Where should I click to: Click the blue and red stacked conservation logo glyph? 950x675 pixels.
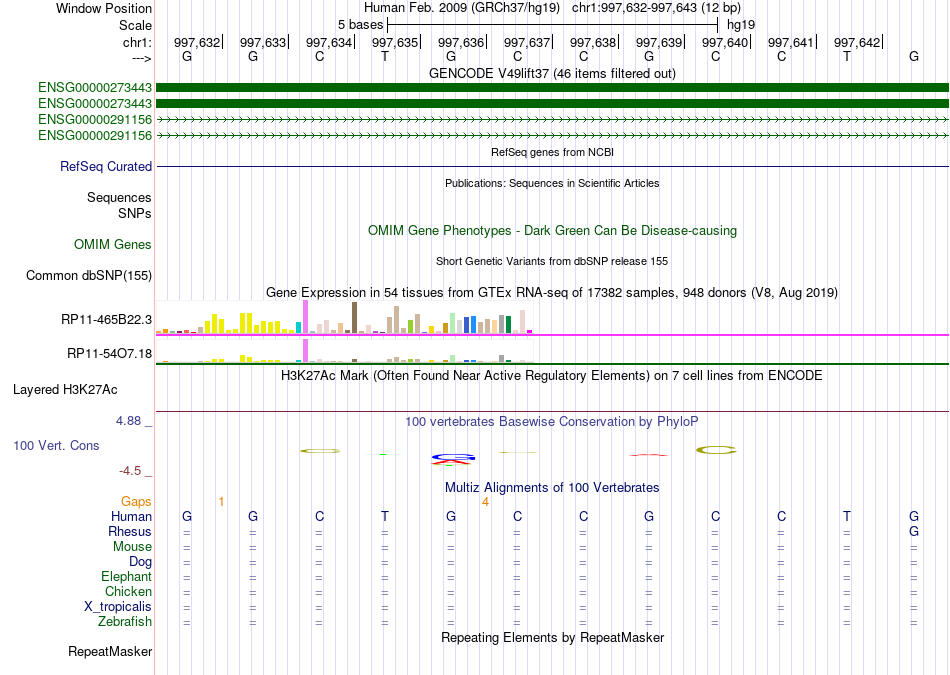(x=451, y=459)
